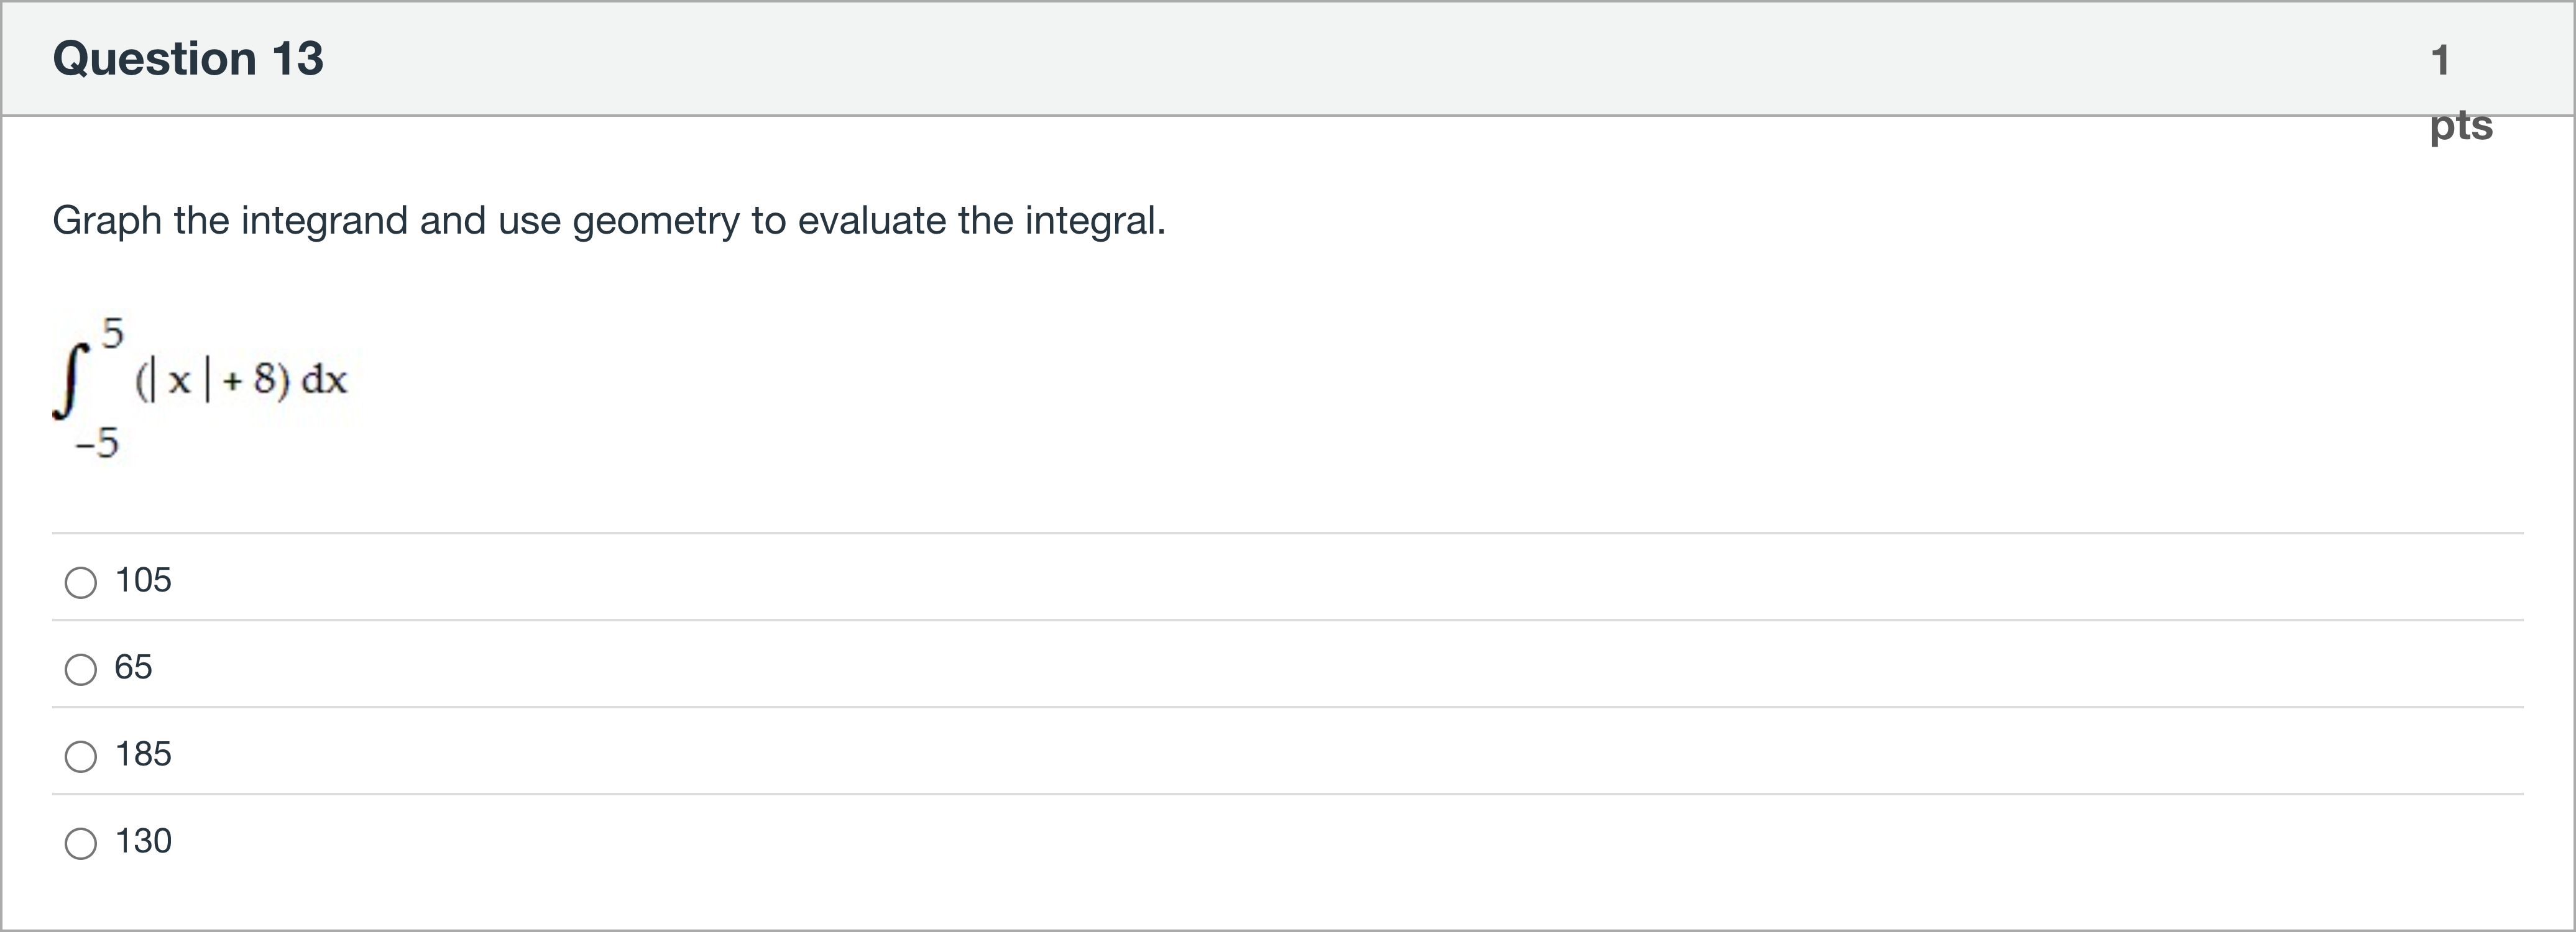Click the answer label text "65"

pos(133,667)
